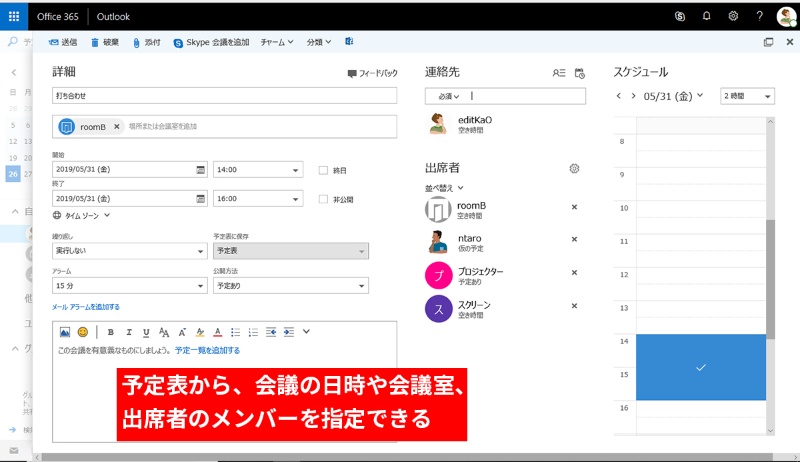Image resolution: width=800 pixels, height=462 pixels.
Task: Remove roomB from attendees
Action: coord(574,207)
